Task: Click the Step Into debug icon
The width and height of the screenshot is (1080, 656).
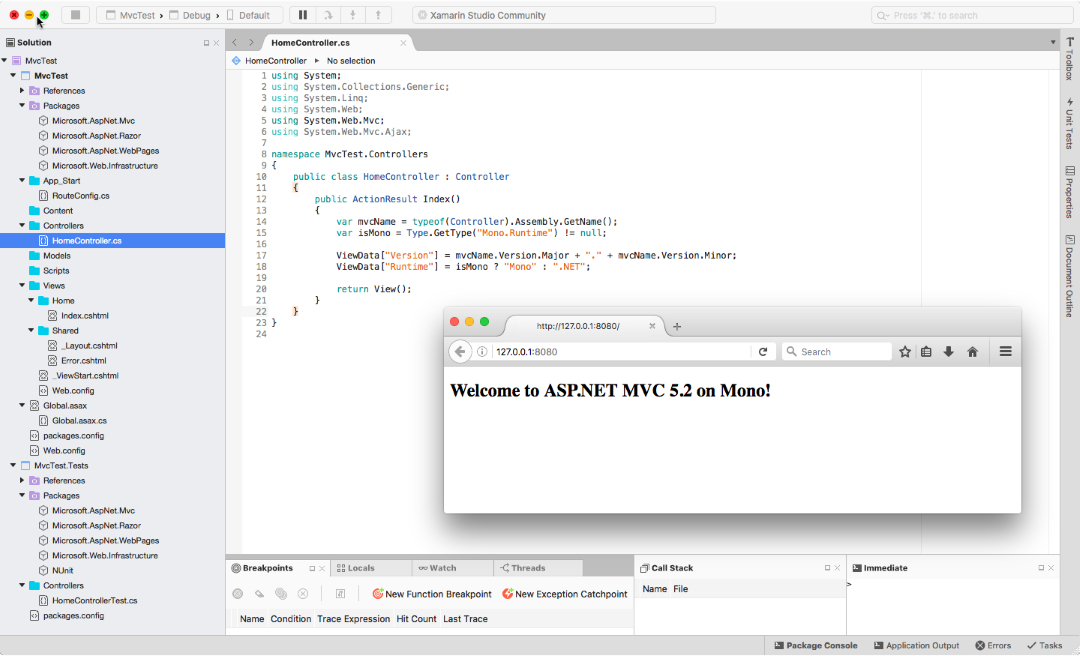Action: 353,14
